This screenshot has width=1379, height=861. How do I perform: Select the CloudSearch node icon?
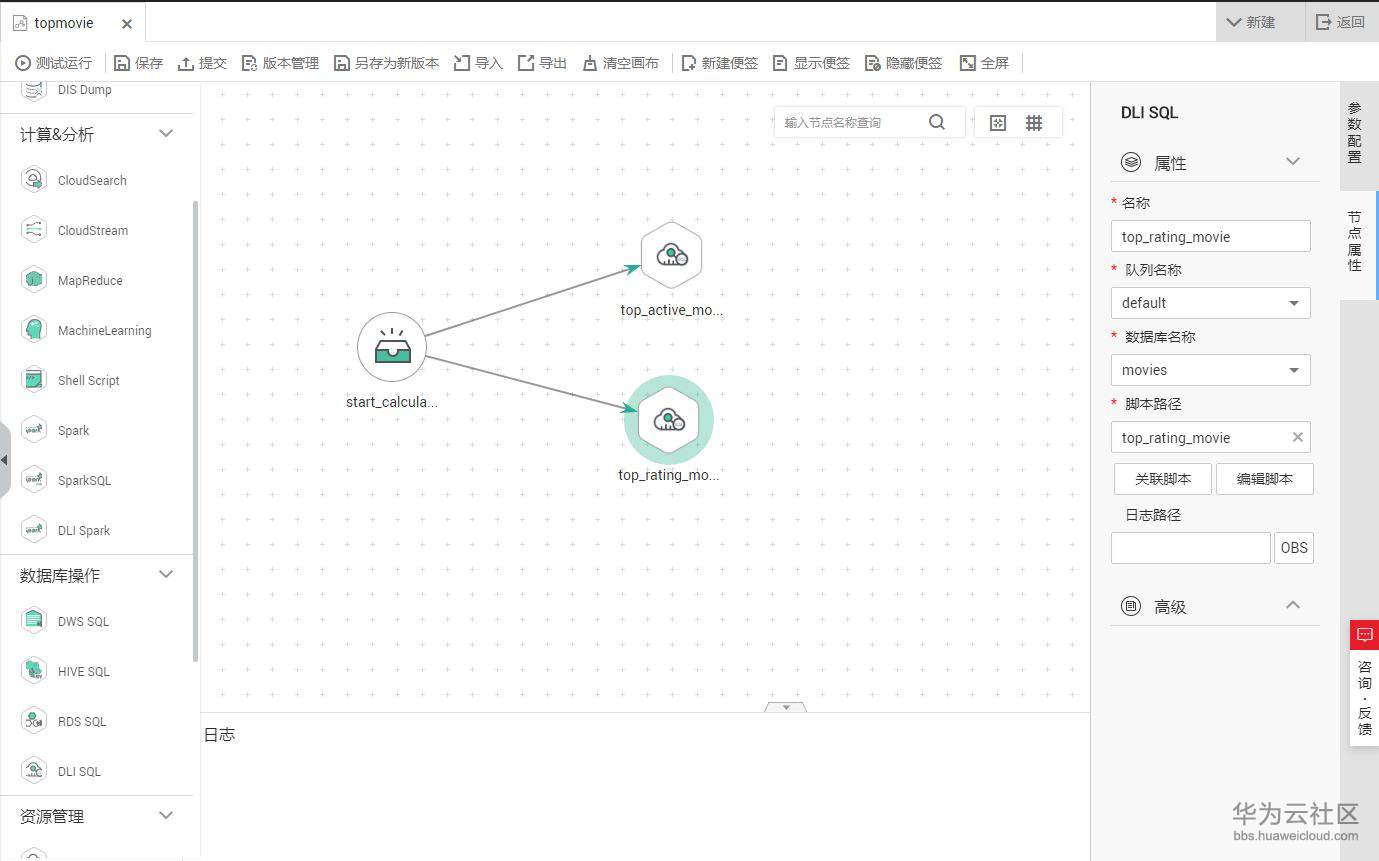[34, 180]
